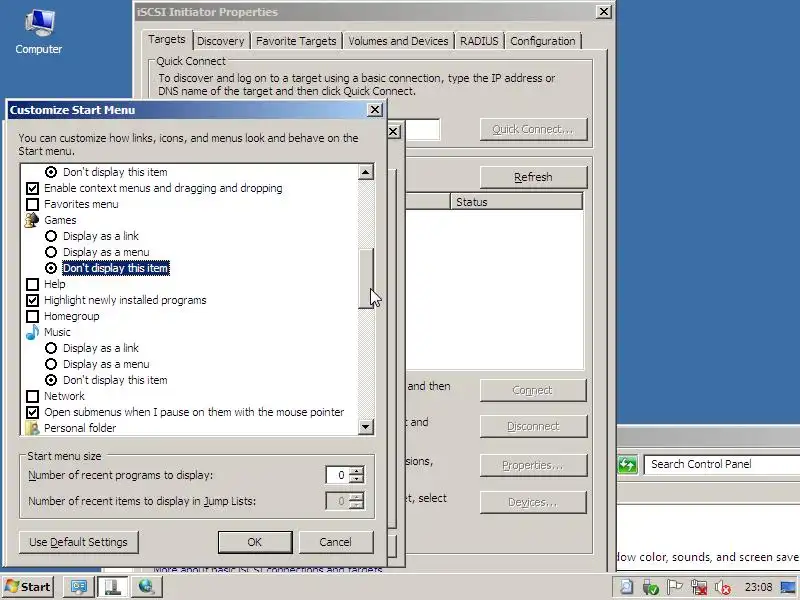Image resolution: width=800 pixels, height=600 pixels.
Task: Toggle Enable context menus and dragging checkbox
Action: click(x=32, y=188)
